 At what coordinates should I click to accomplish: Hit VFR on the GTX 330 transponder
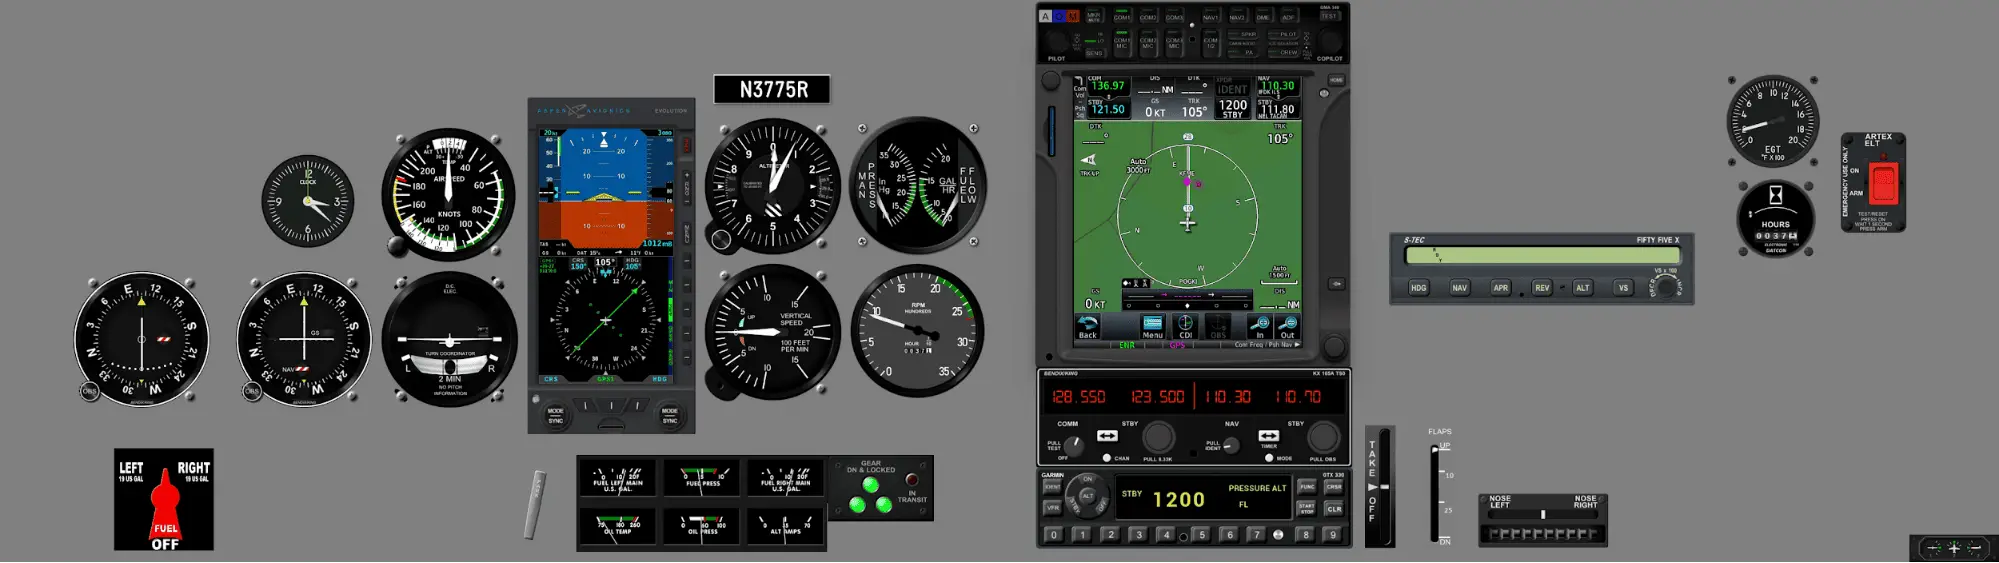click(1052, 508)
